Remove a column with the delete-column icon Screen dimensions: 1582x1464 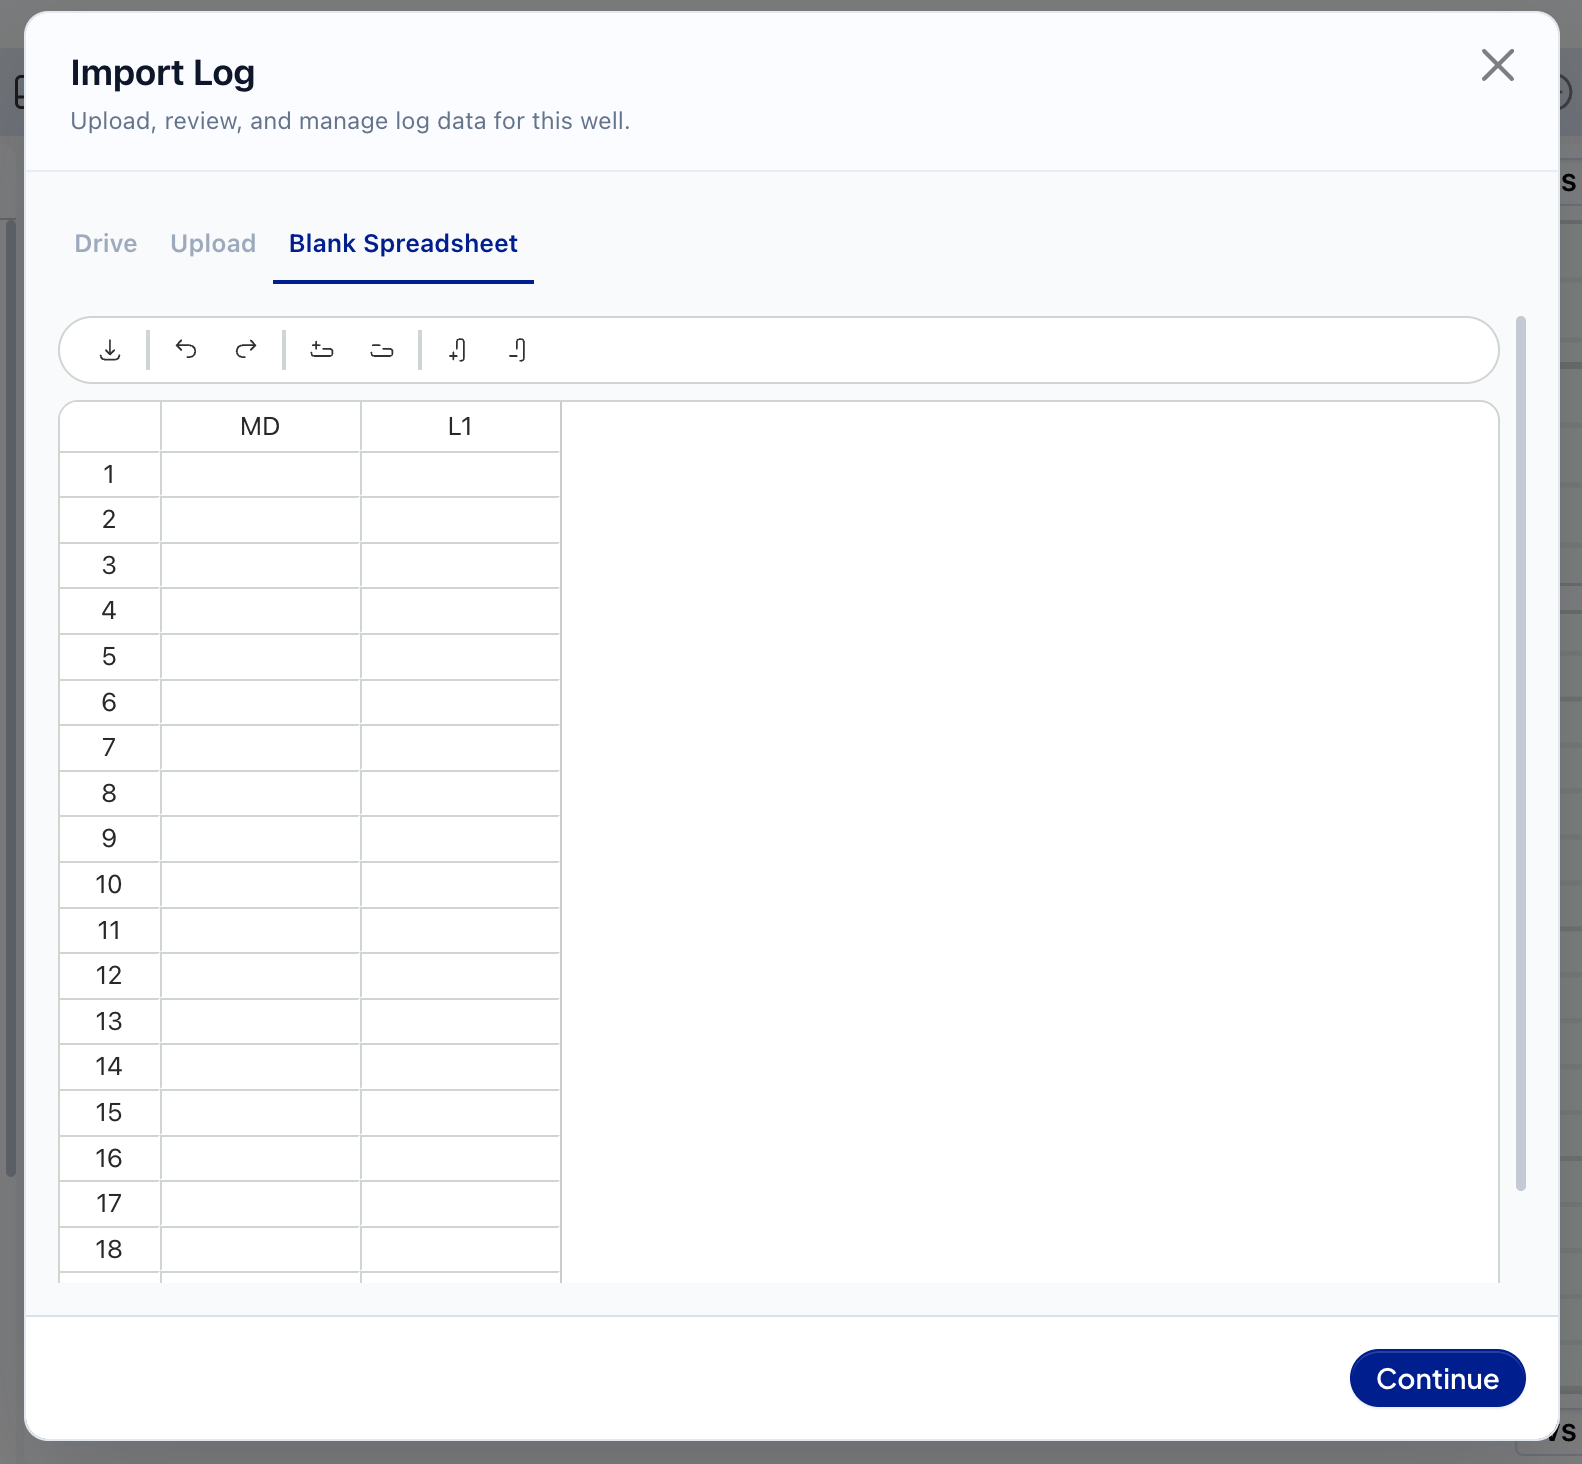[x=518, y=349]
